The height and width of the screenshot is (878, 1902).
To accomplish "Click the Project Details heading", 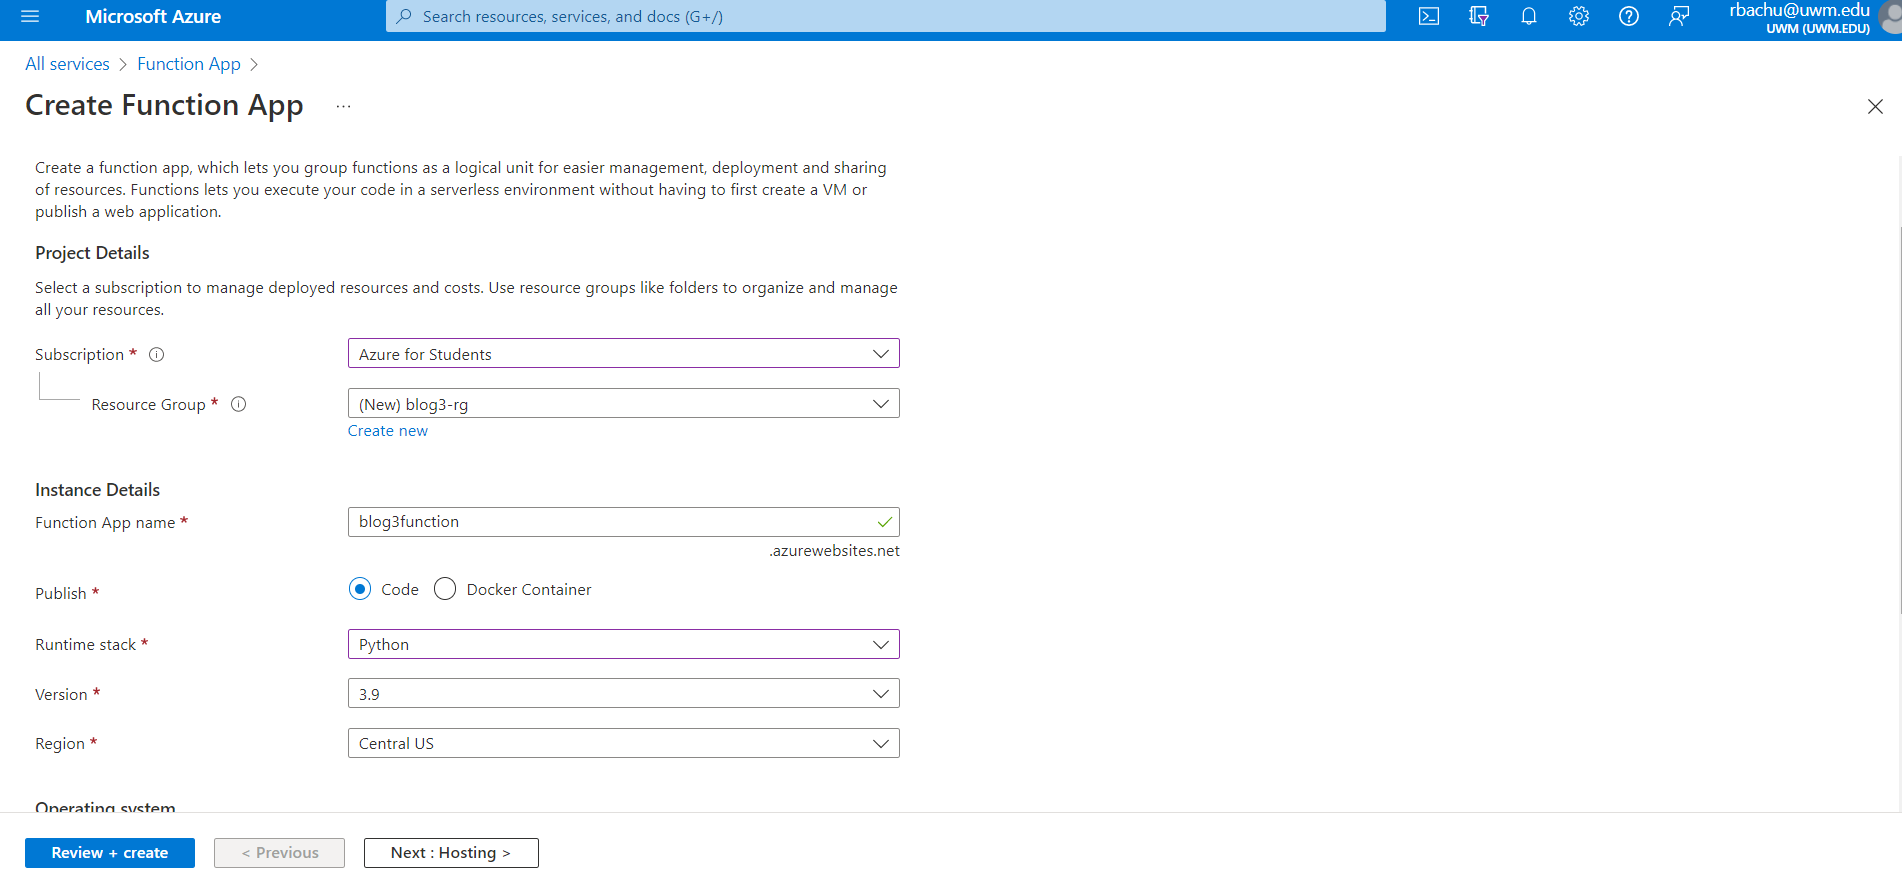I will pyautogui.click(x=92, y=253).
